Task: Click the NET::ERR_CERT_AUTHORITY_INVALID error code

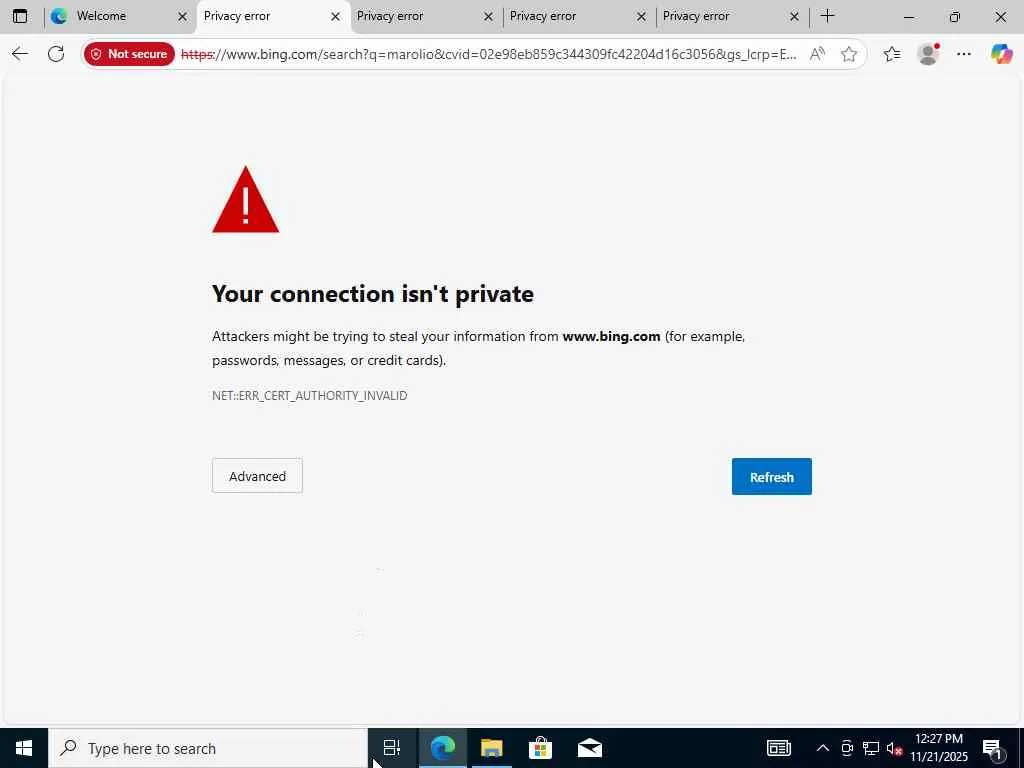Action: (x=310, y=396)
